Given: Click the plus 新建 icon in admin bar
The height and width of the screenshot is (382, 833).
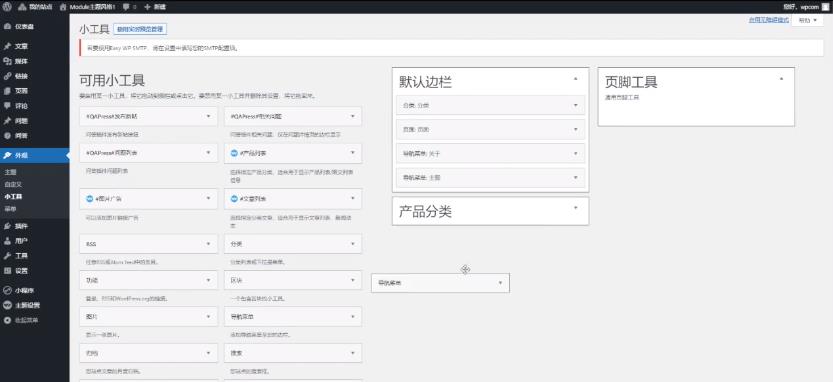Looking at the screenshot, I should coord(147,7).
